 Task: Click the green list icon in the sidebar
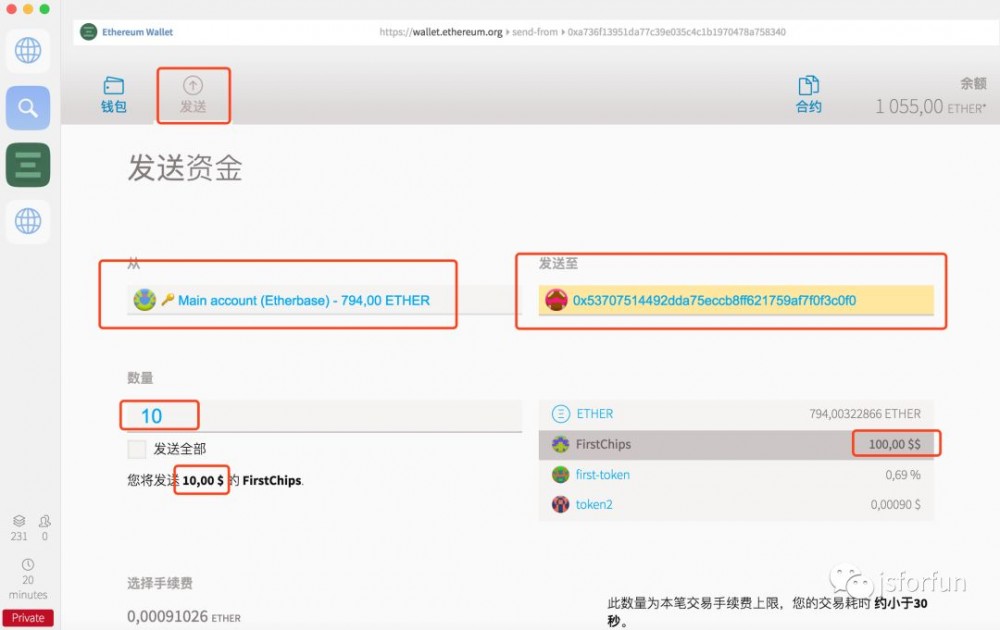point(27,164)
